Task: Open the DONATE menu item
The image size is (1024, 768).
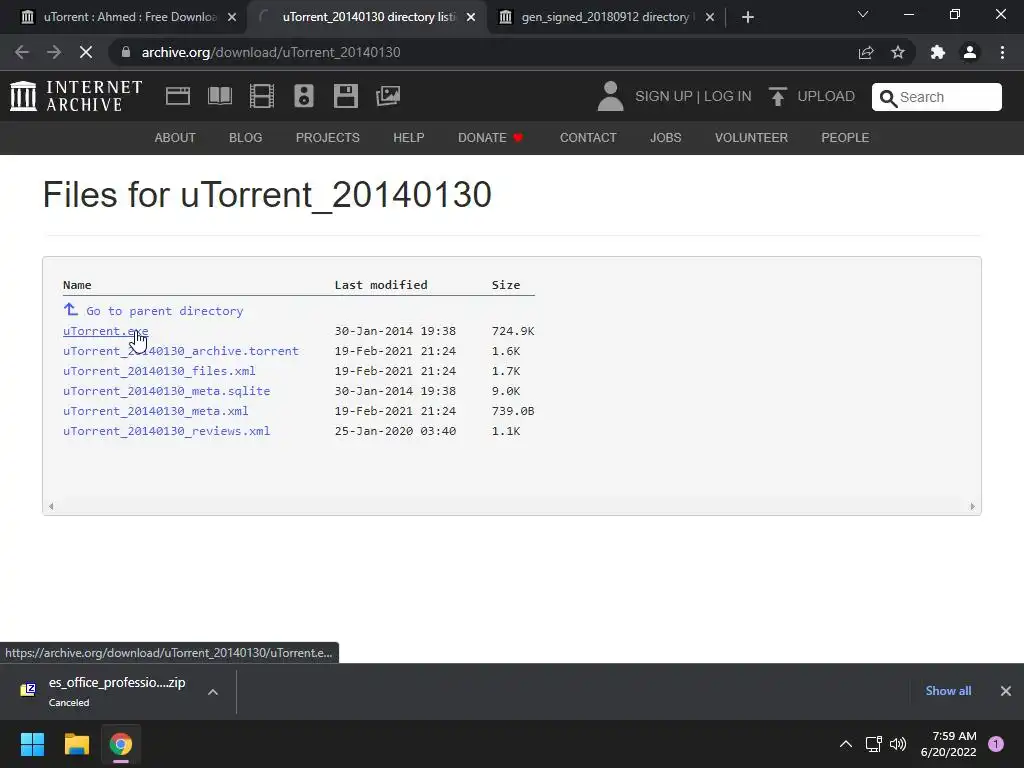Action: tap(490, 138)
